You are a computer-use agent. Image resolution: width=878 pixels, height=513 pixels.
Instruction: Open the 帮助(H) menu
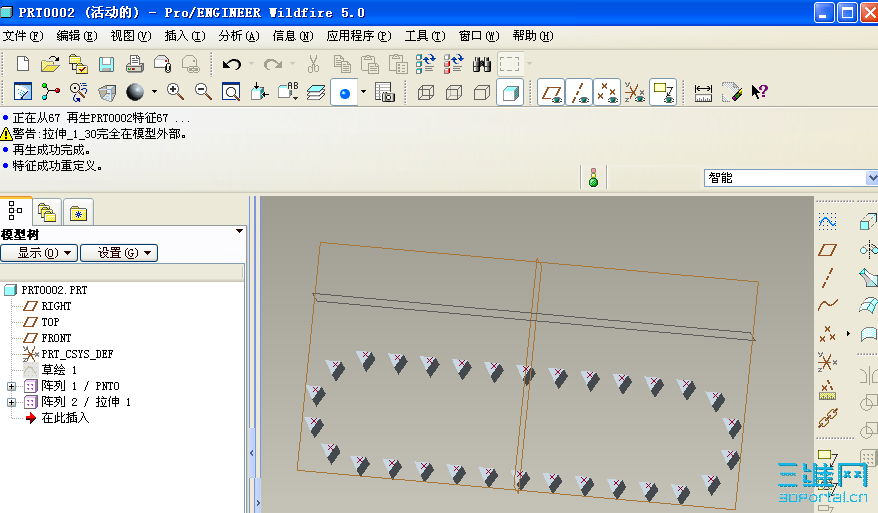click(x=533, y=36)
